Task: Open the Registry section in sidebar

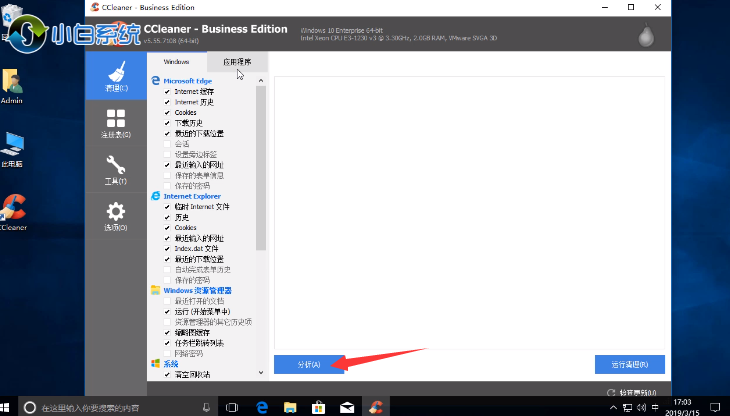Action: tap(116, 124)
